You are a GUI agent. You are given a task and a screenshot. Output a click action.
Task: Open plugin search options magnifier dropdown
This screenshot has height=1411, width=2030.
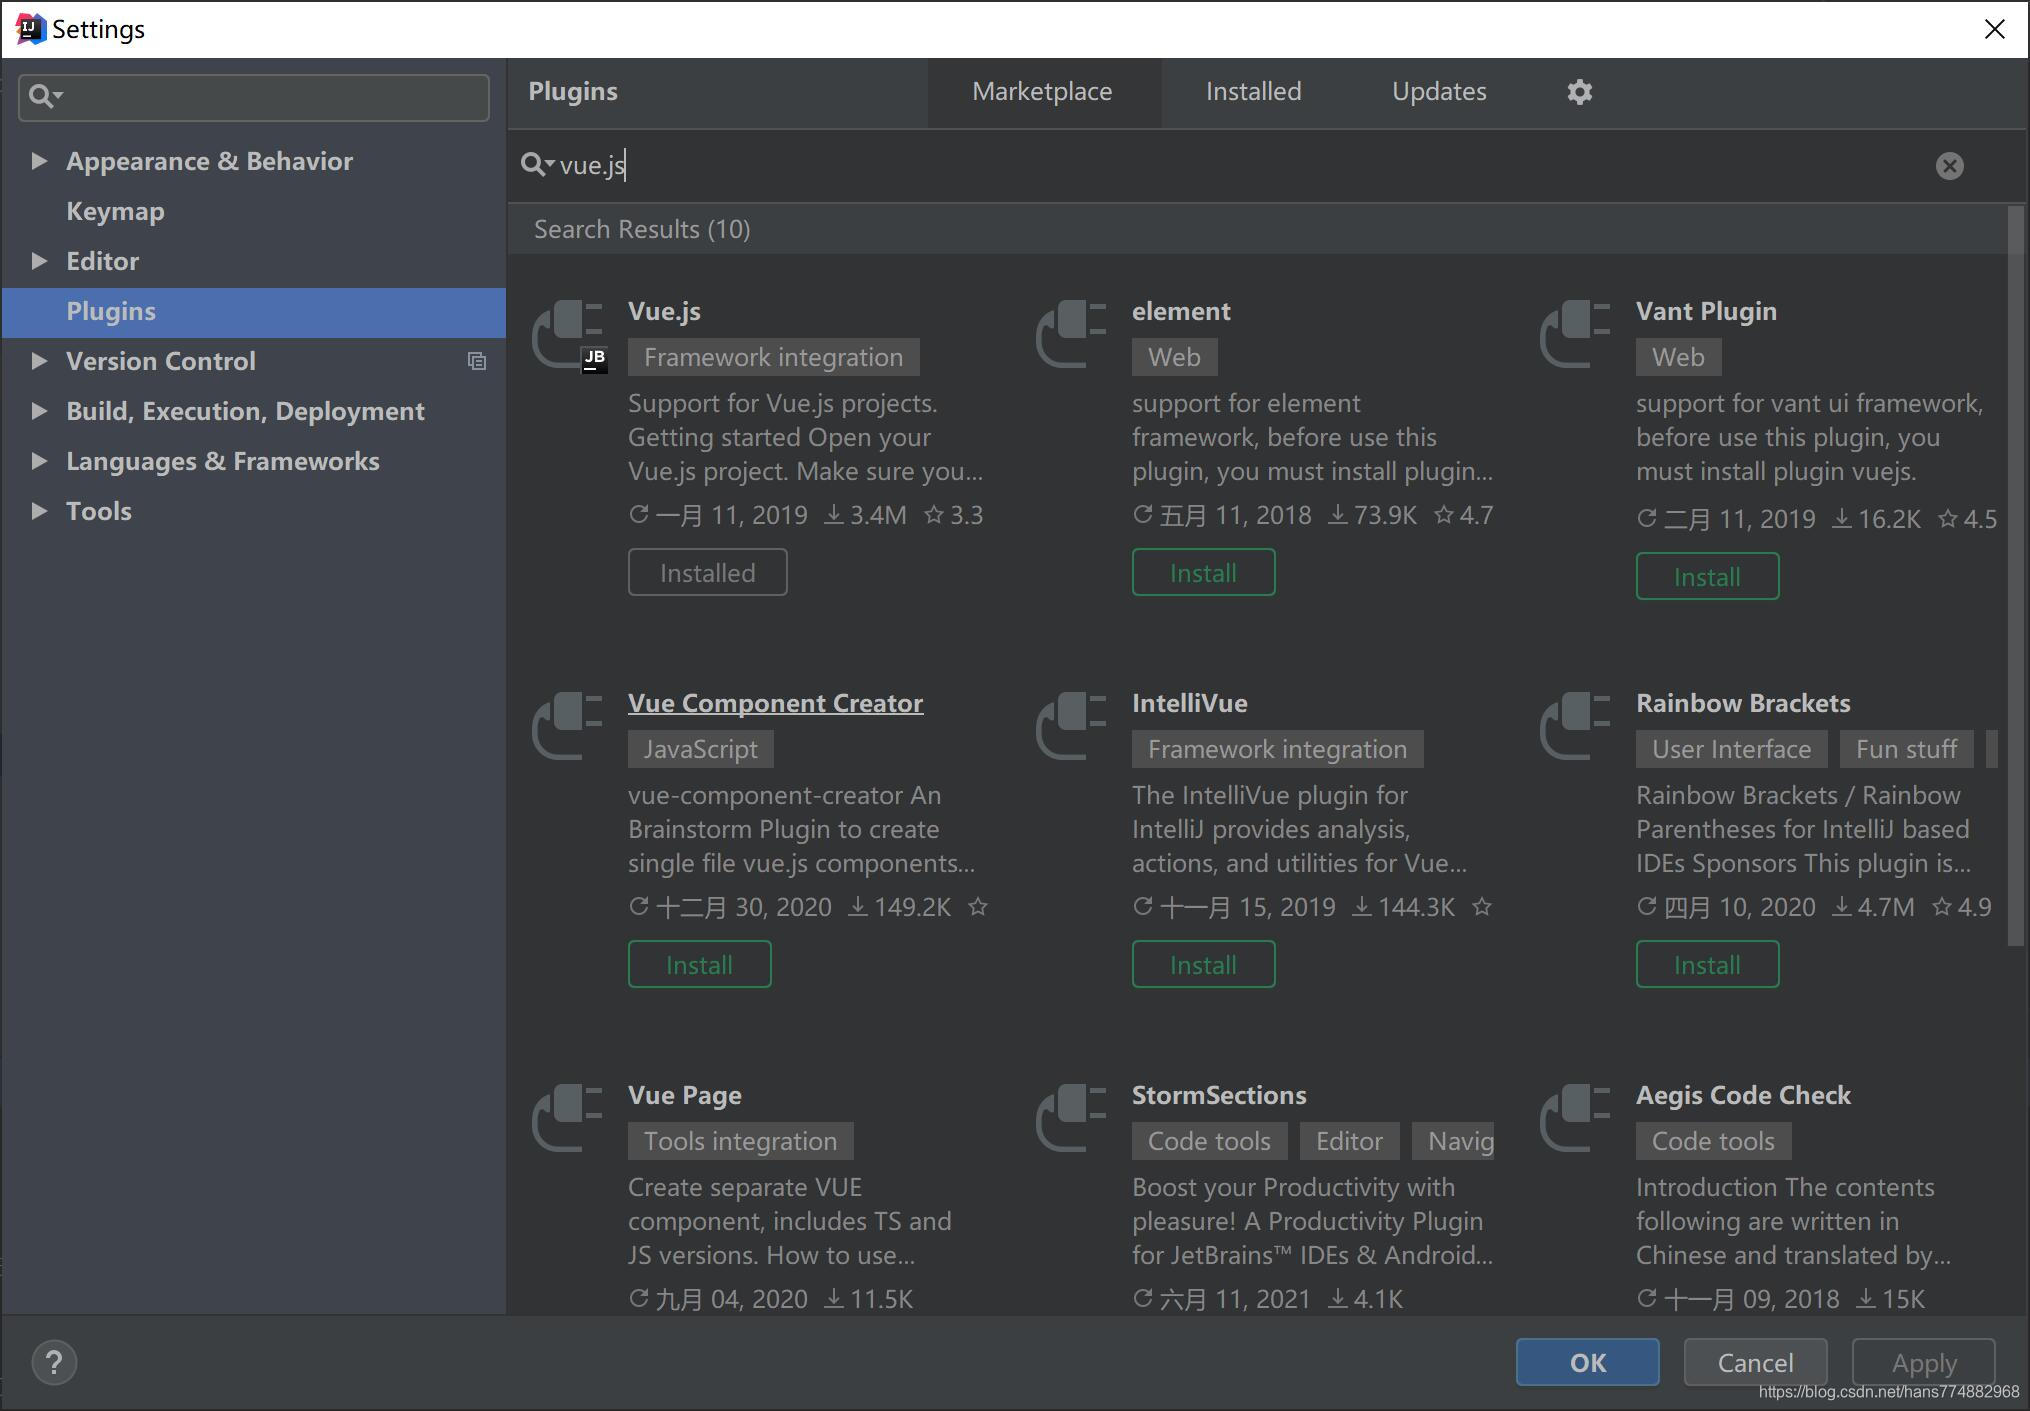[538, 164]
